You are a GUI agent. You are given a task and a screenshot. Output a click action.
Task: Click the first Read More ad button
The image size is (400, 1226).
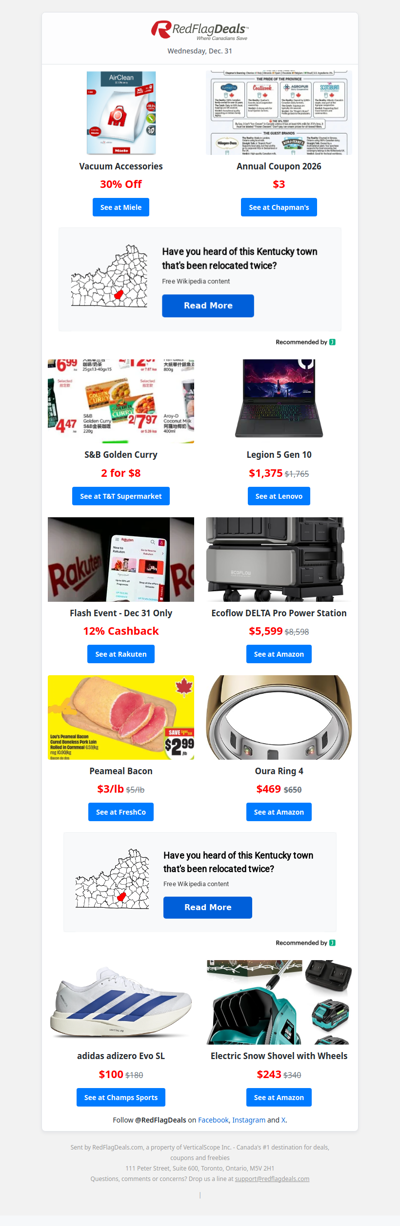208,306
